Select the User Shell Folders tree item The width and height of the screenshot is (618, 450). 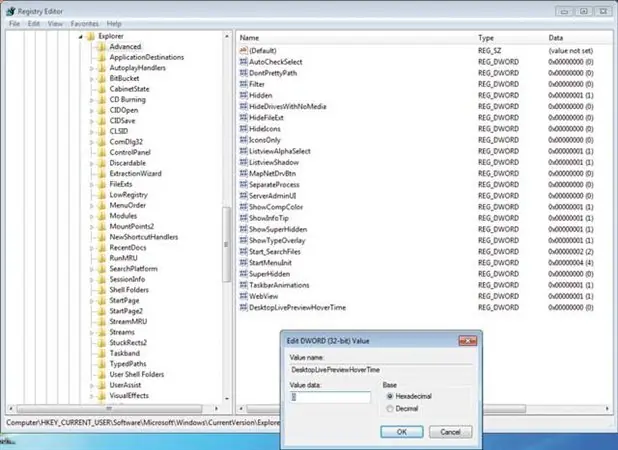[x=136, y=374]
